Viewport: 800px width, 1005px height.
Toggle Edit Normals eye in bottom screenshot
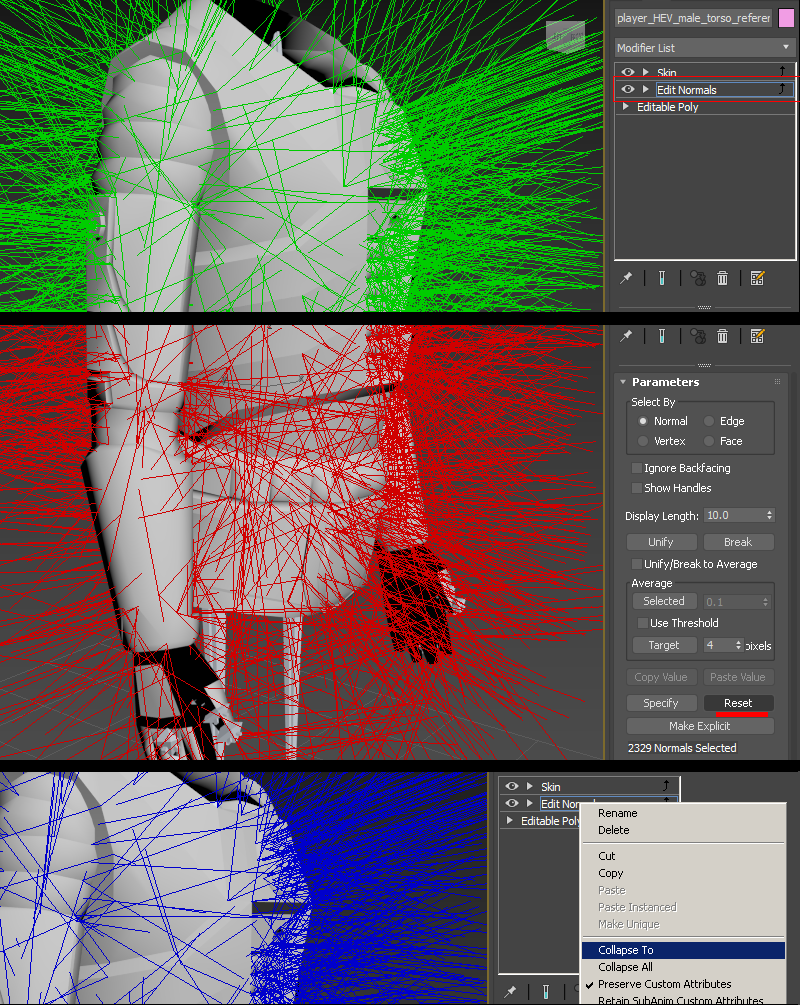512,803
